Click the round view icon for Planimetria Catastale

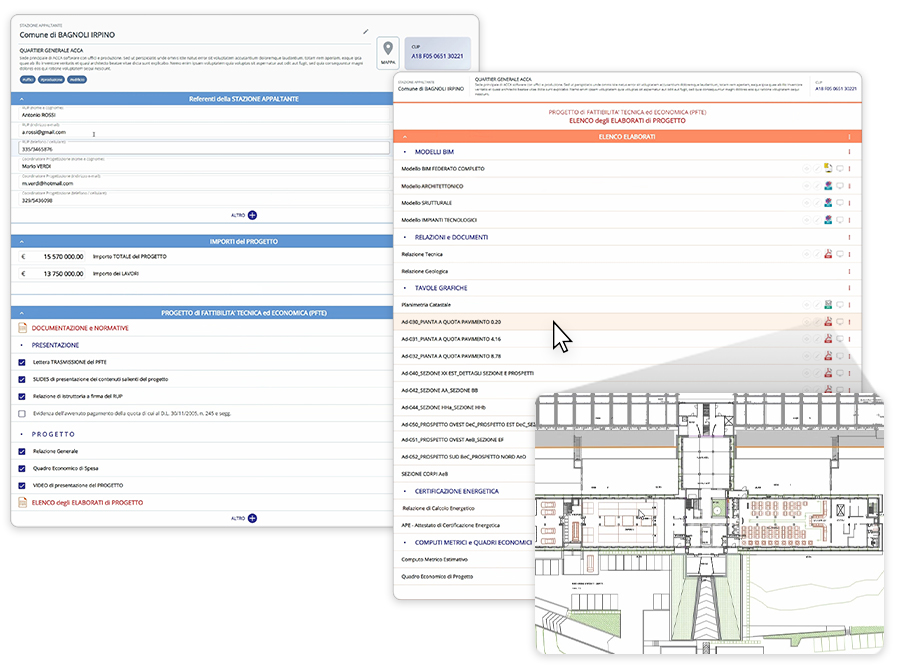click(x=806, y=305)
